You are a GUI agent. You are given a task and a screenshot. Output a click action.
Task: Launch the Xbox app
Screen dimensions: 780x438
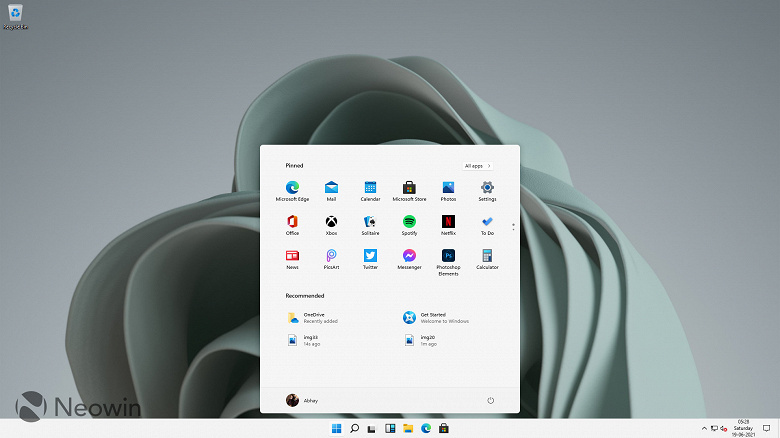[331, 222]
